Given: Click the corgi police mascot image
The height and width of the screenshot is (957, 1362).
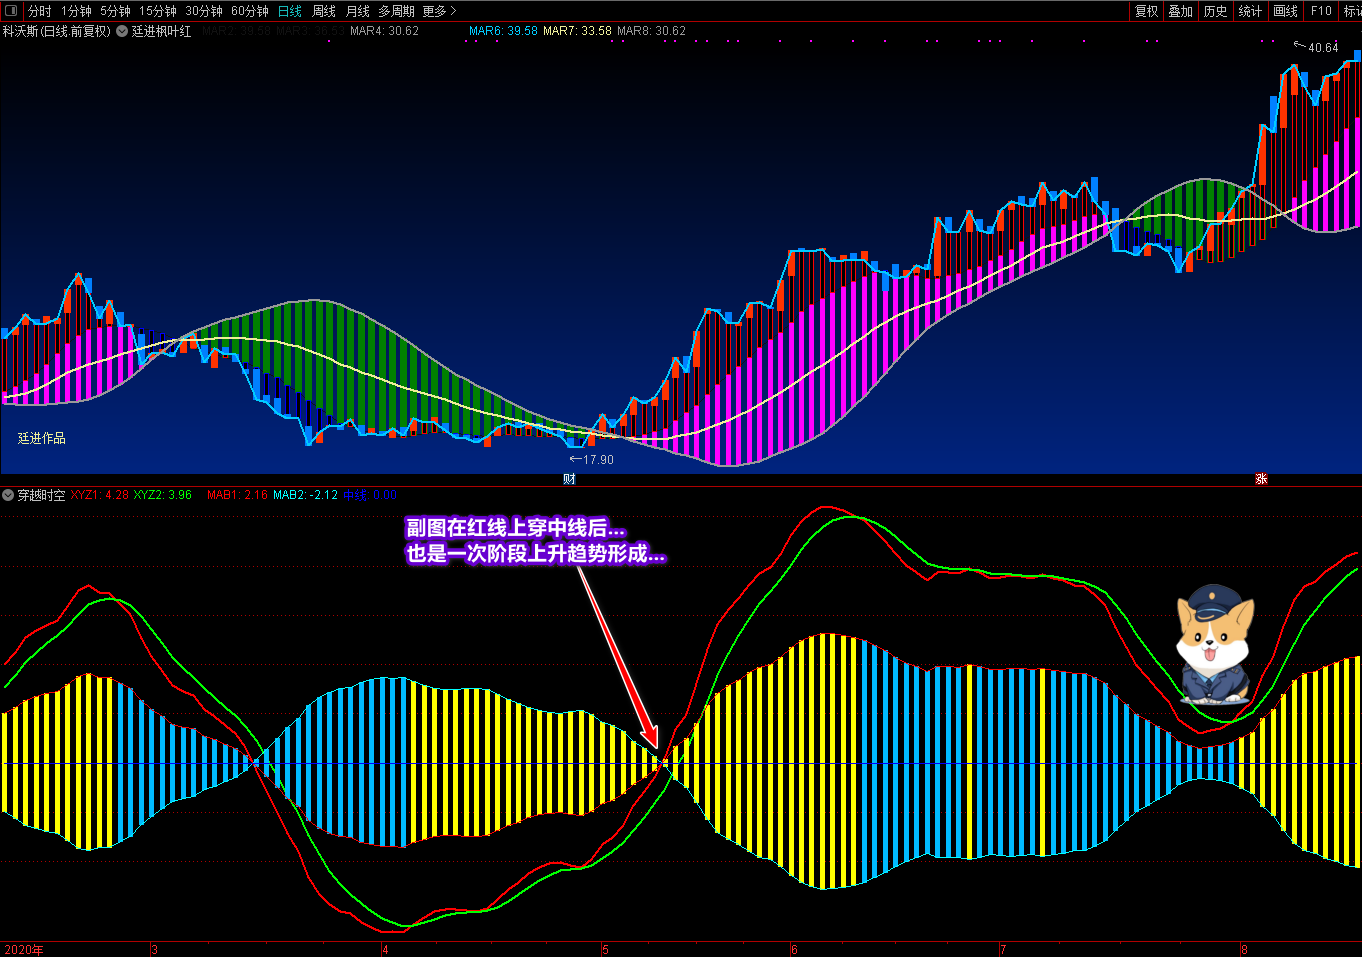Looking at the screenshot, I should coord(1214,643).
